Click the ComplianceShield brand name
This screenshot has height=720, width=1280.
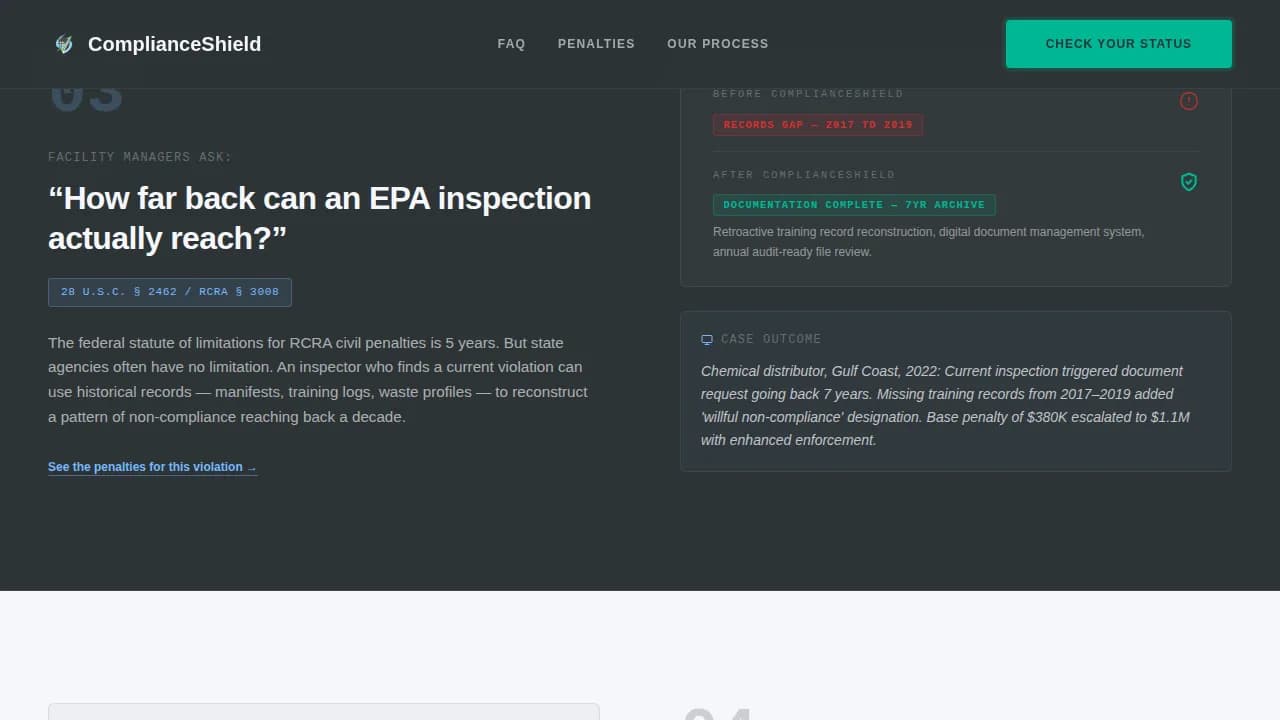(x=174, y=44)
